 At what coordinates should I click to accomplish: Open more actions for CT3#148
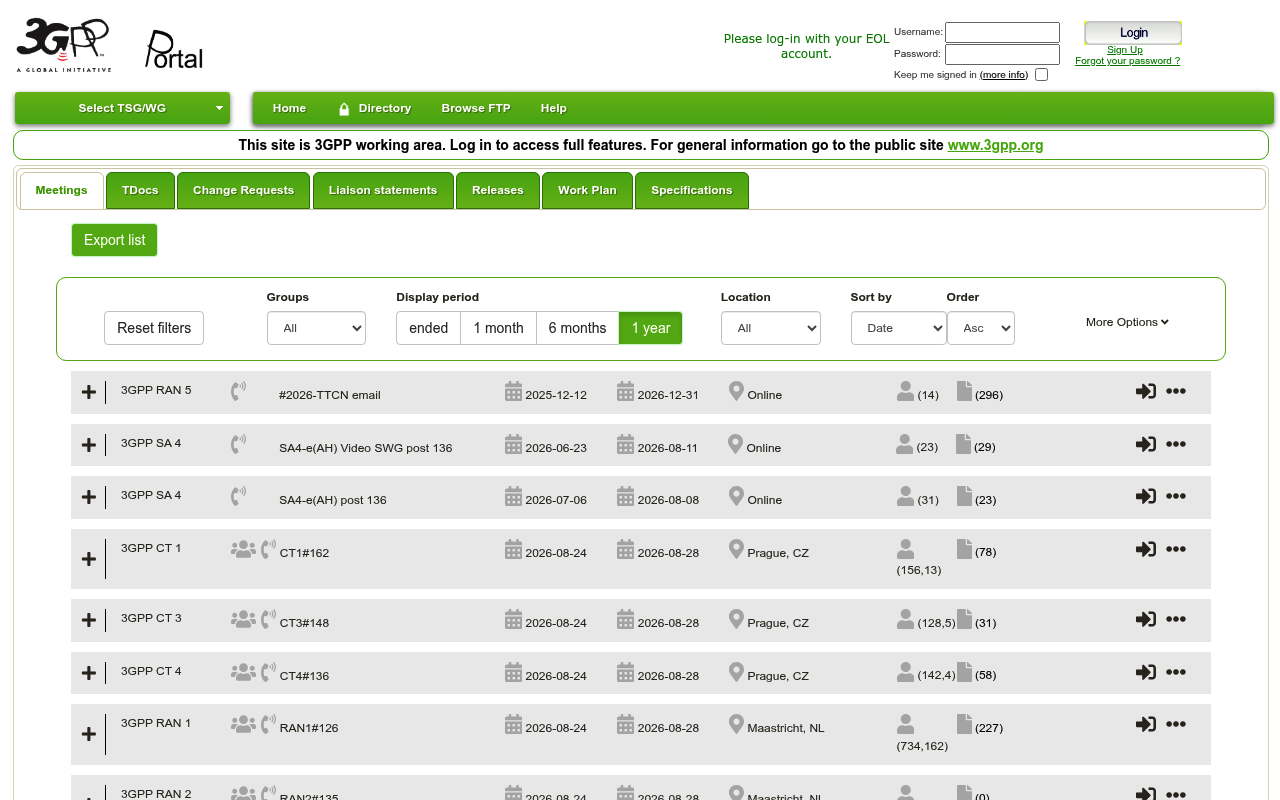coord(1176,619)
